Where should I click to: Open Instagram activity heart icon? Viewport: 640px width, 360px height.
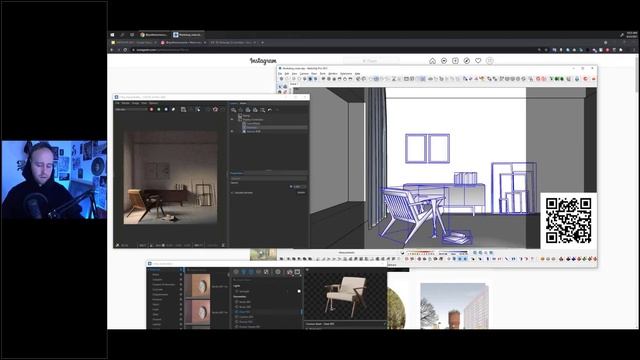478,61
